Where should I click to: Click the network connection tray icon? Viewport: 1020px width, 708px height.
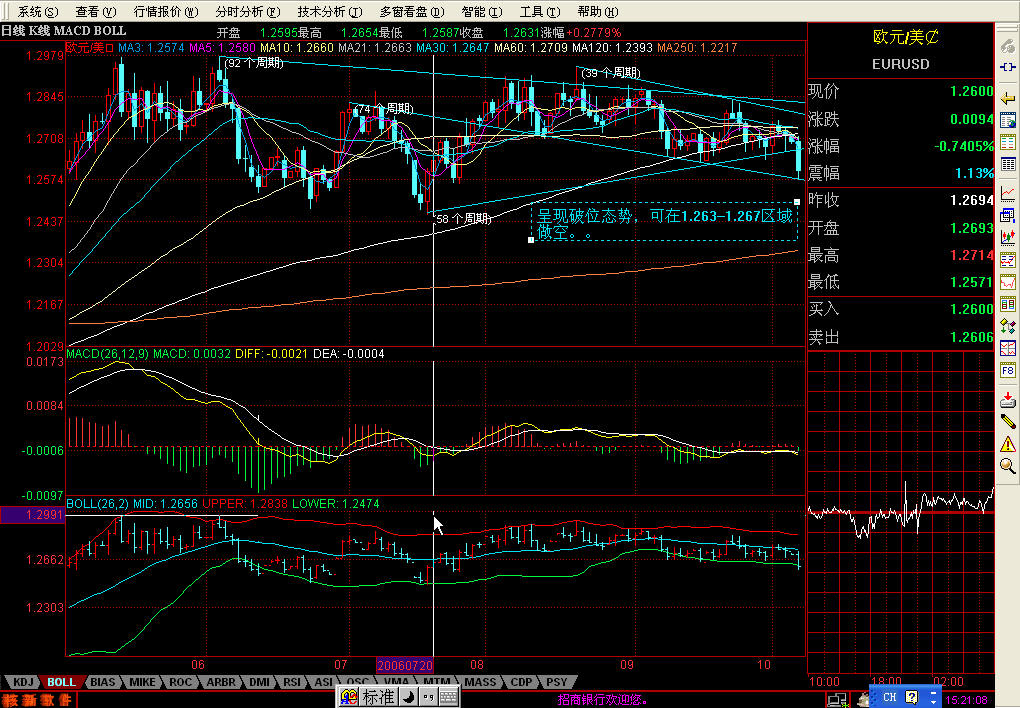click(837, 700)
